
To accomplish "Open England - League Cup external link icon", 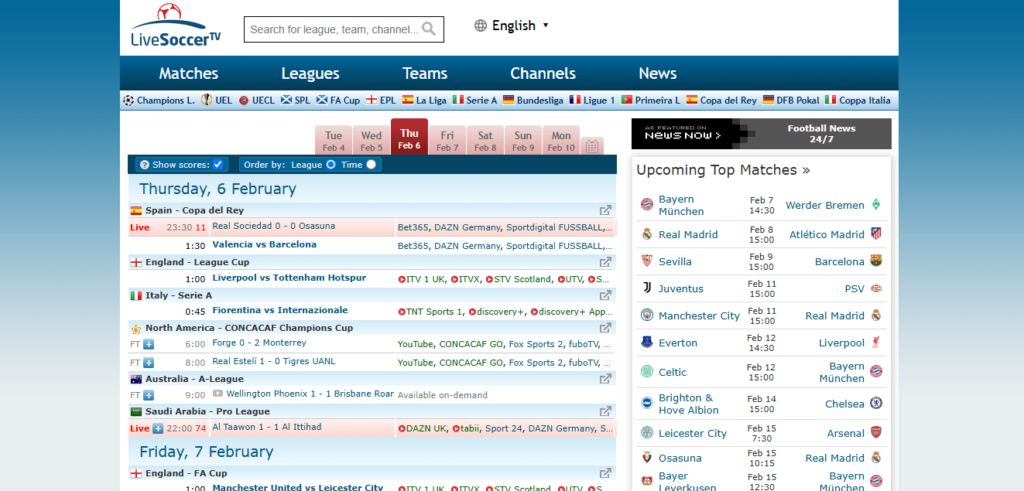I will coord(605,262).
